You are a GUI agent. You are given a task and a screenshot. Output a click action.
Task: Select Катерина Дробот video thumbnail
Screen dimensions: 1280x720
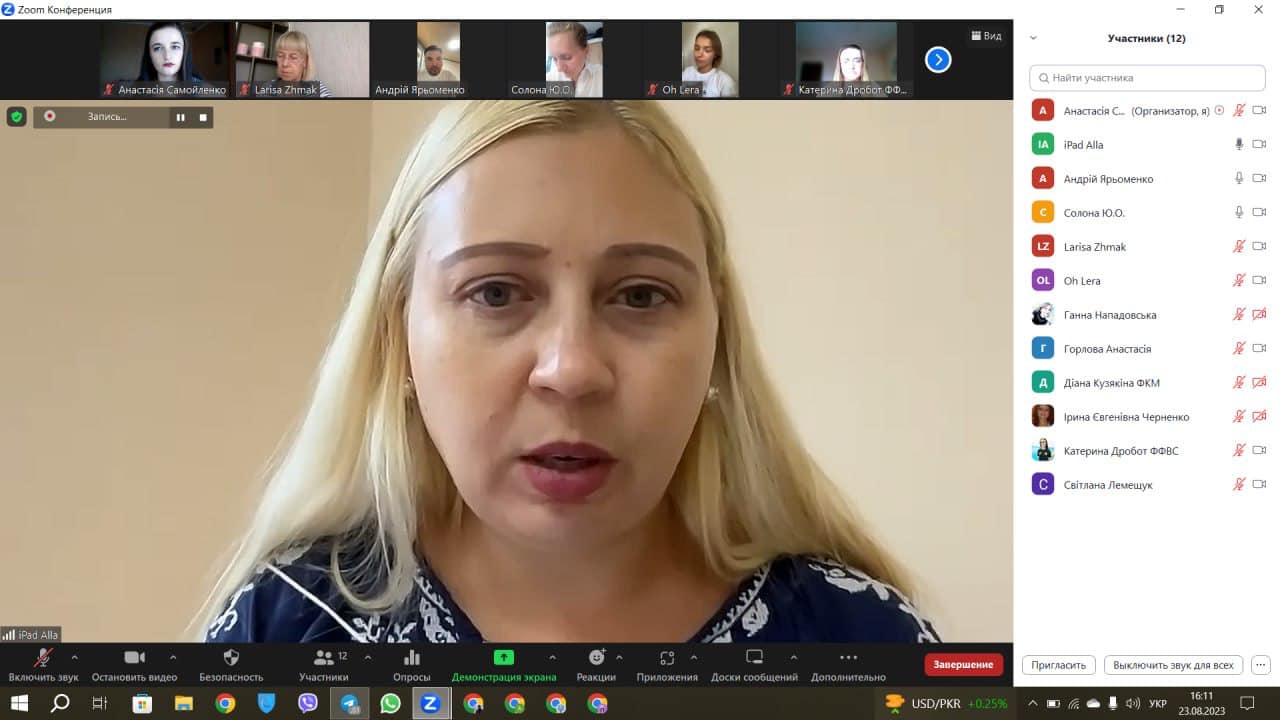[846, 59]
